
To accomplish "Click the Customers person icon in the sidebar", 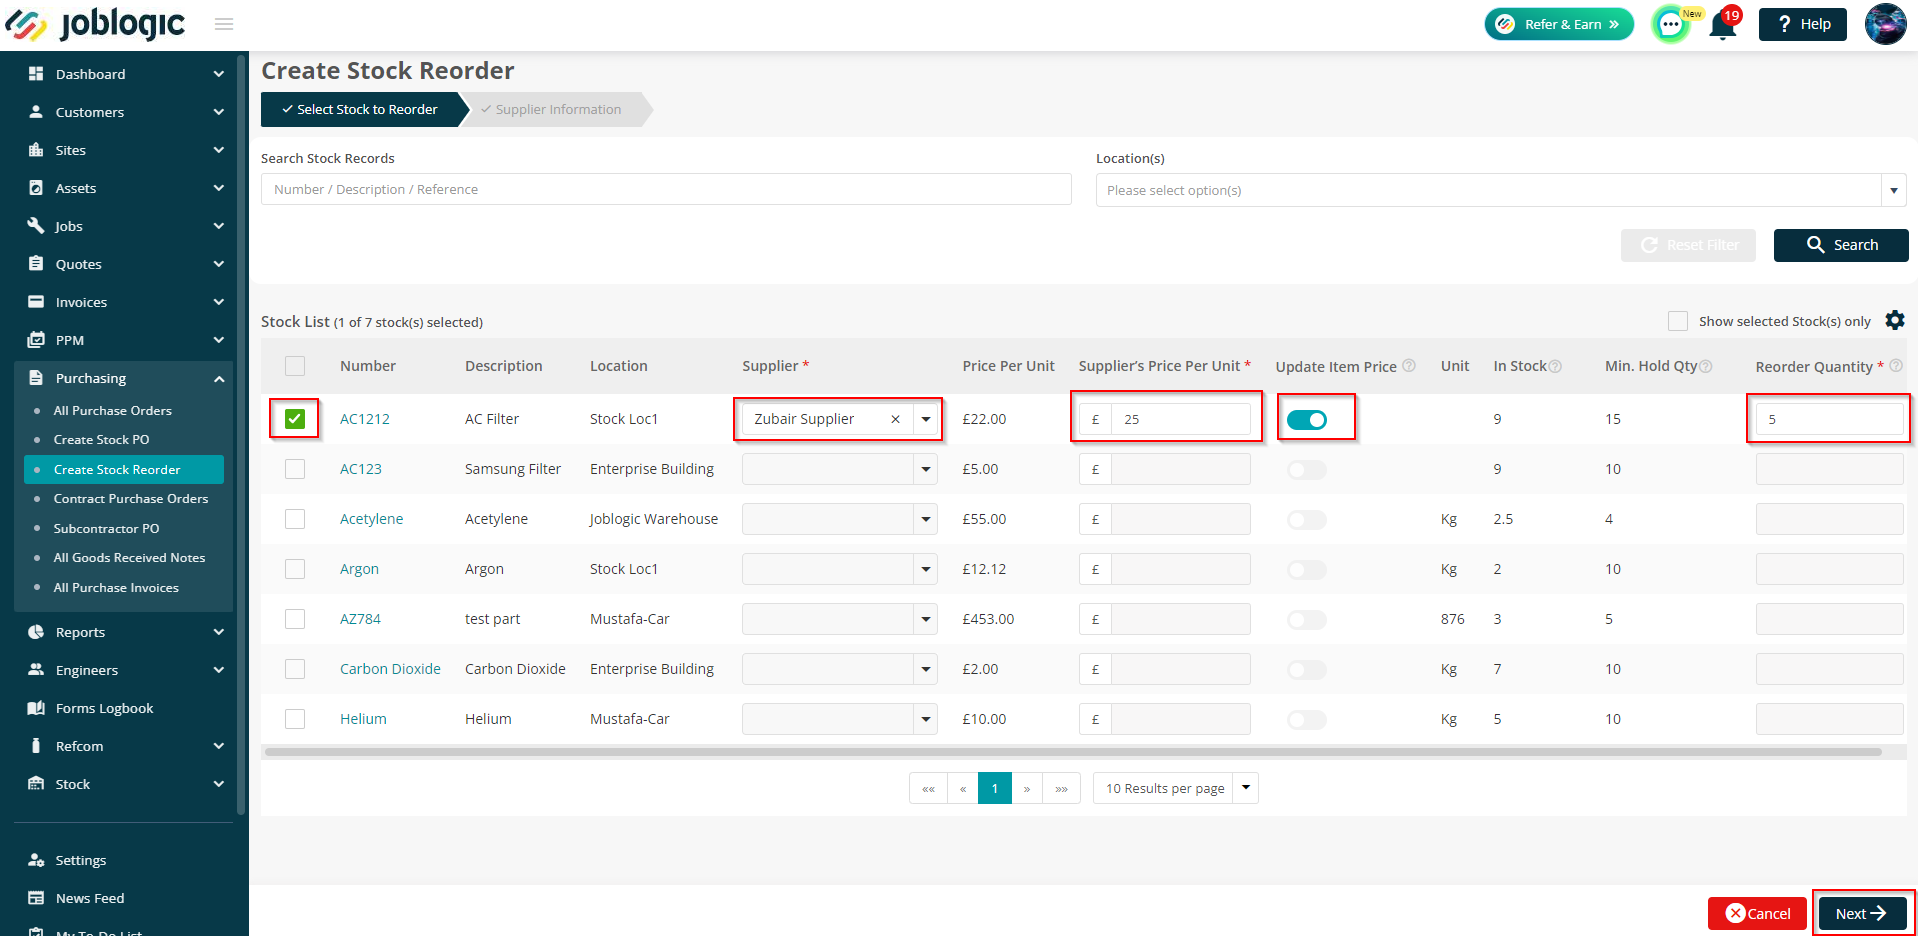I will [36, 112].
